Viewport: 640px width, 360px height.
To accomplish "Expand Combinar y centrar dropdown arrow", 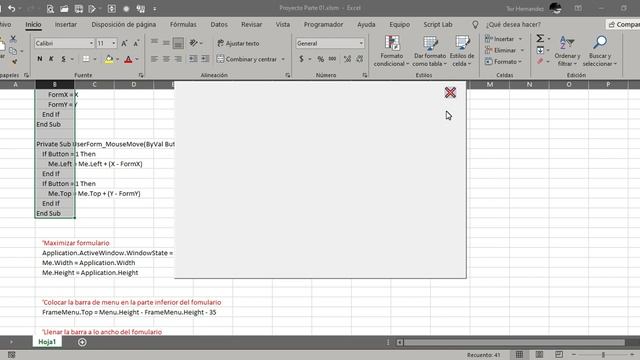I will tap(283, 59).
